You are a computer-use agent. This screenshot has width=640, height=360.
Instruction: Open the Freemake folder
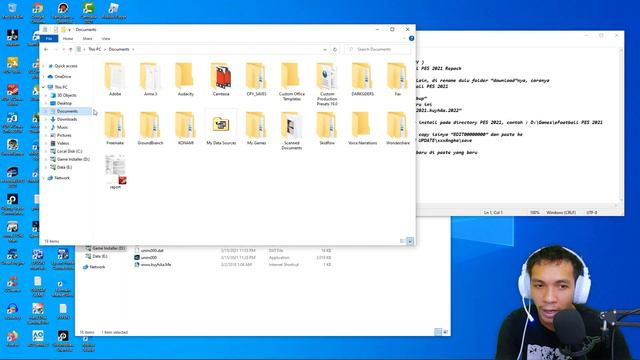(x=115, y=129)
